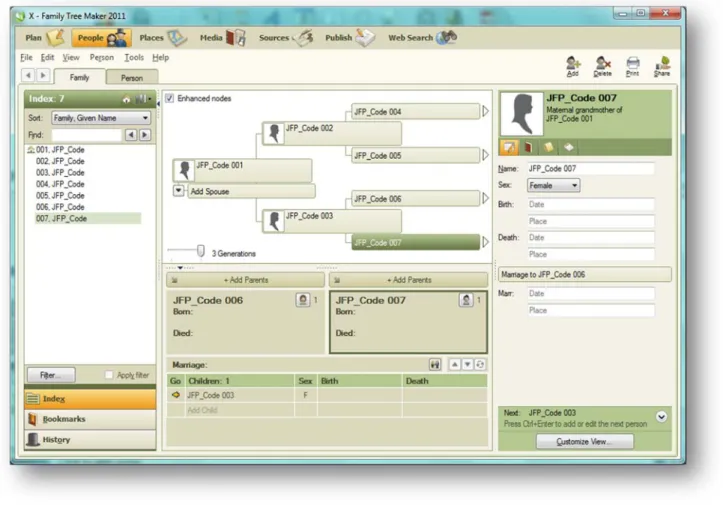The width and height of the screenshot is (723, 505).
Task: Switch to the Person tab
Action: [132, 77]
